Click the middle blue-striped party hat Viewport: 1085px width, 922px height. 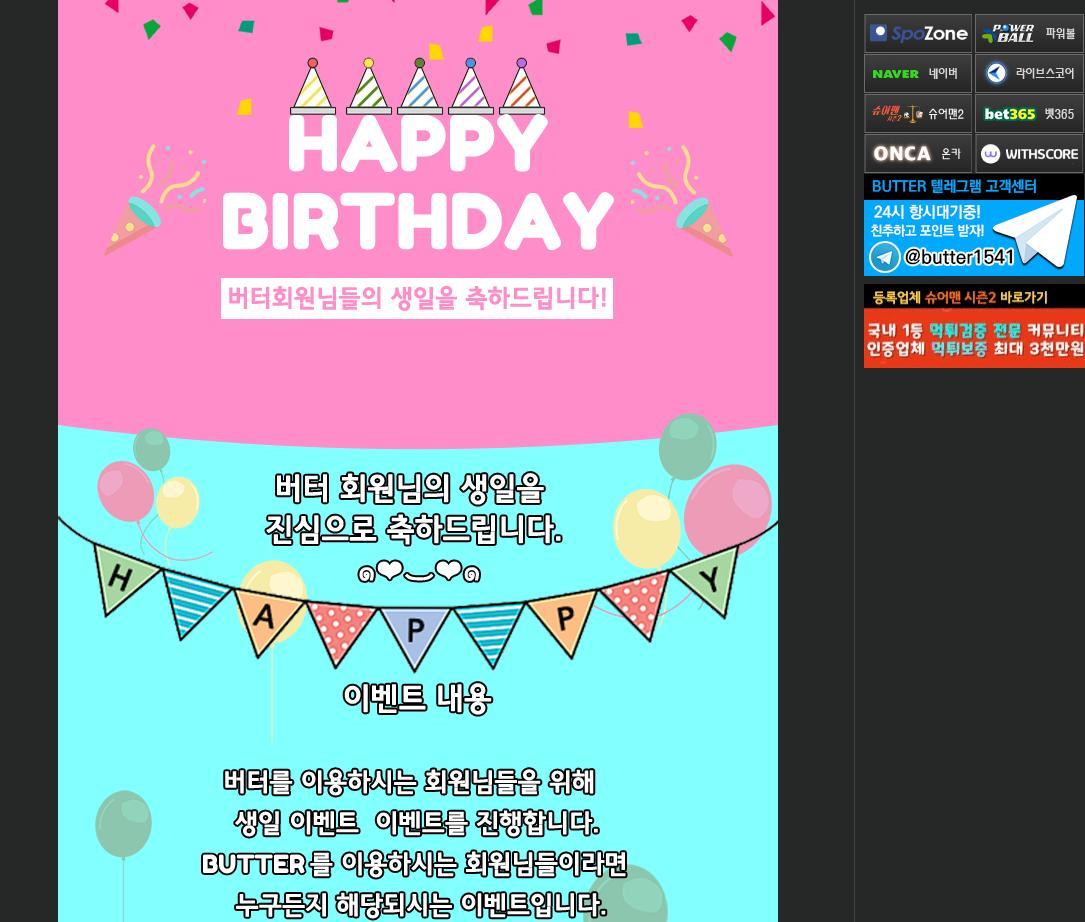coord(419,88)
